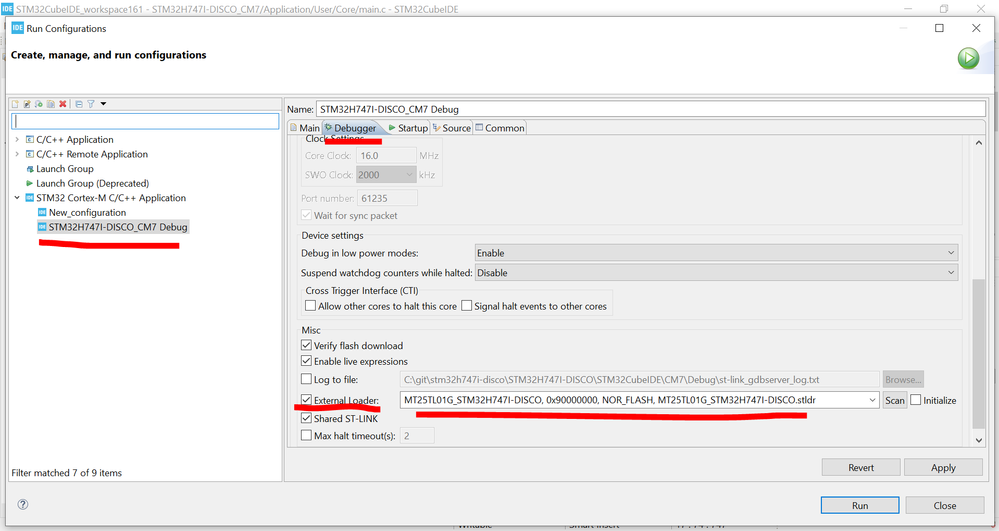Viewport: 999px width, 531px height.
Task: Click the Apply button
Action: point(943,467)
